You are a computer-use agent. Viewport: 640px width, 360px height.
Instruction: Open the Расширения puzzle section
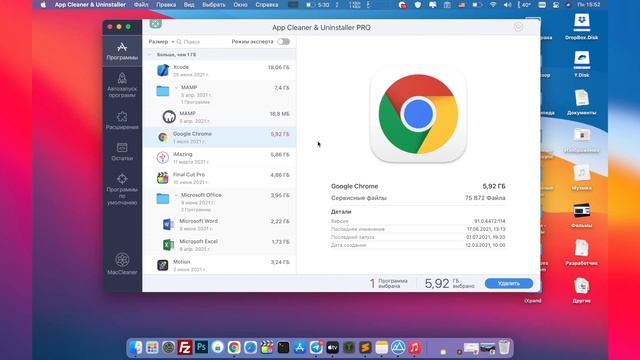(122, 120)
